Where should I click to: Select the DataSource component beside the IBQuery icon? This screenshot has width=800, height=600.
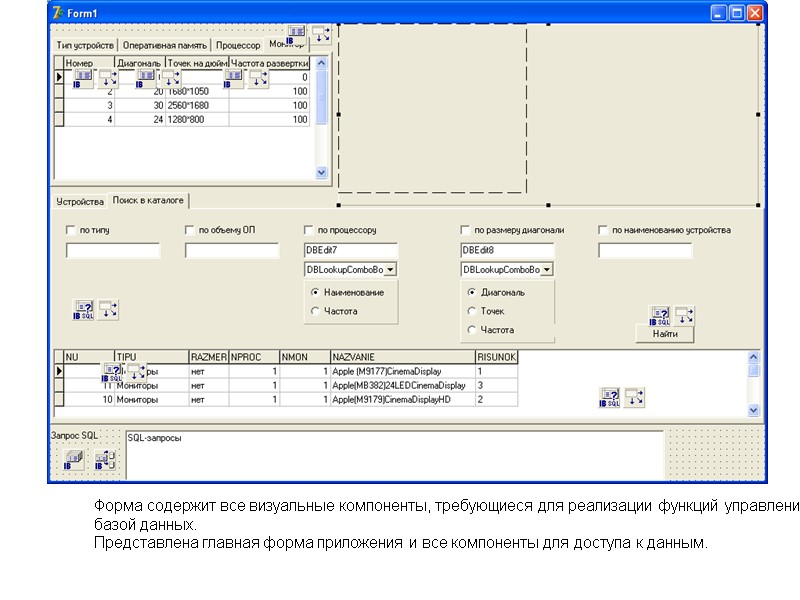685,313
